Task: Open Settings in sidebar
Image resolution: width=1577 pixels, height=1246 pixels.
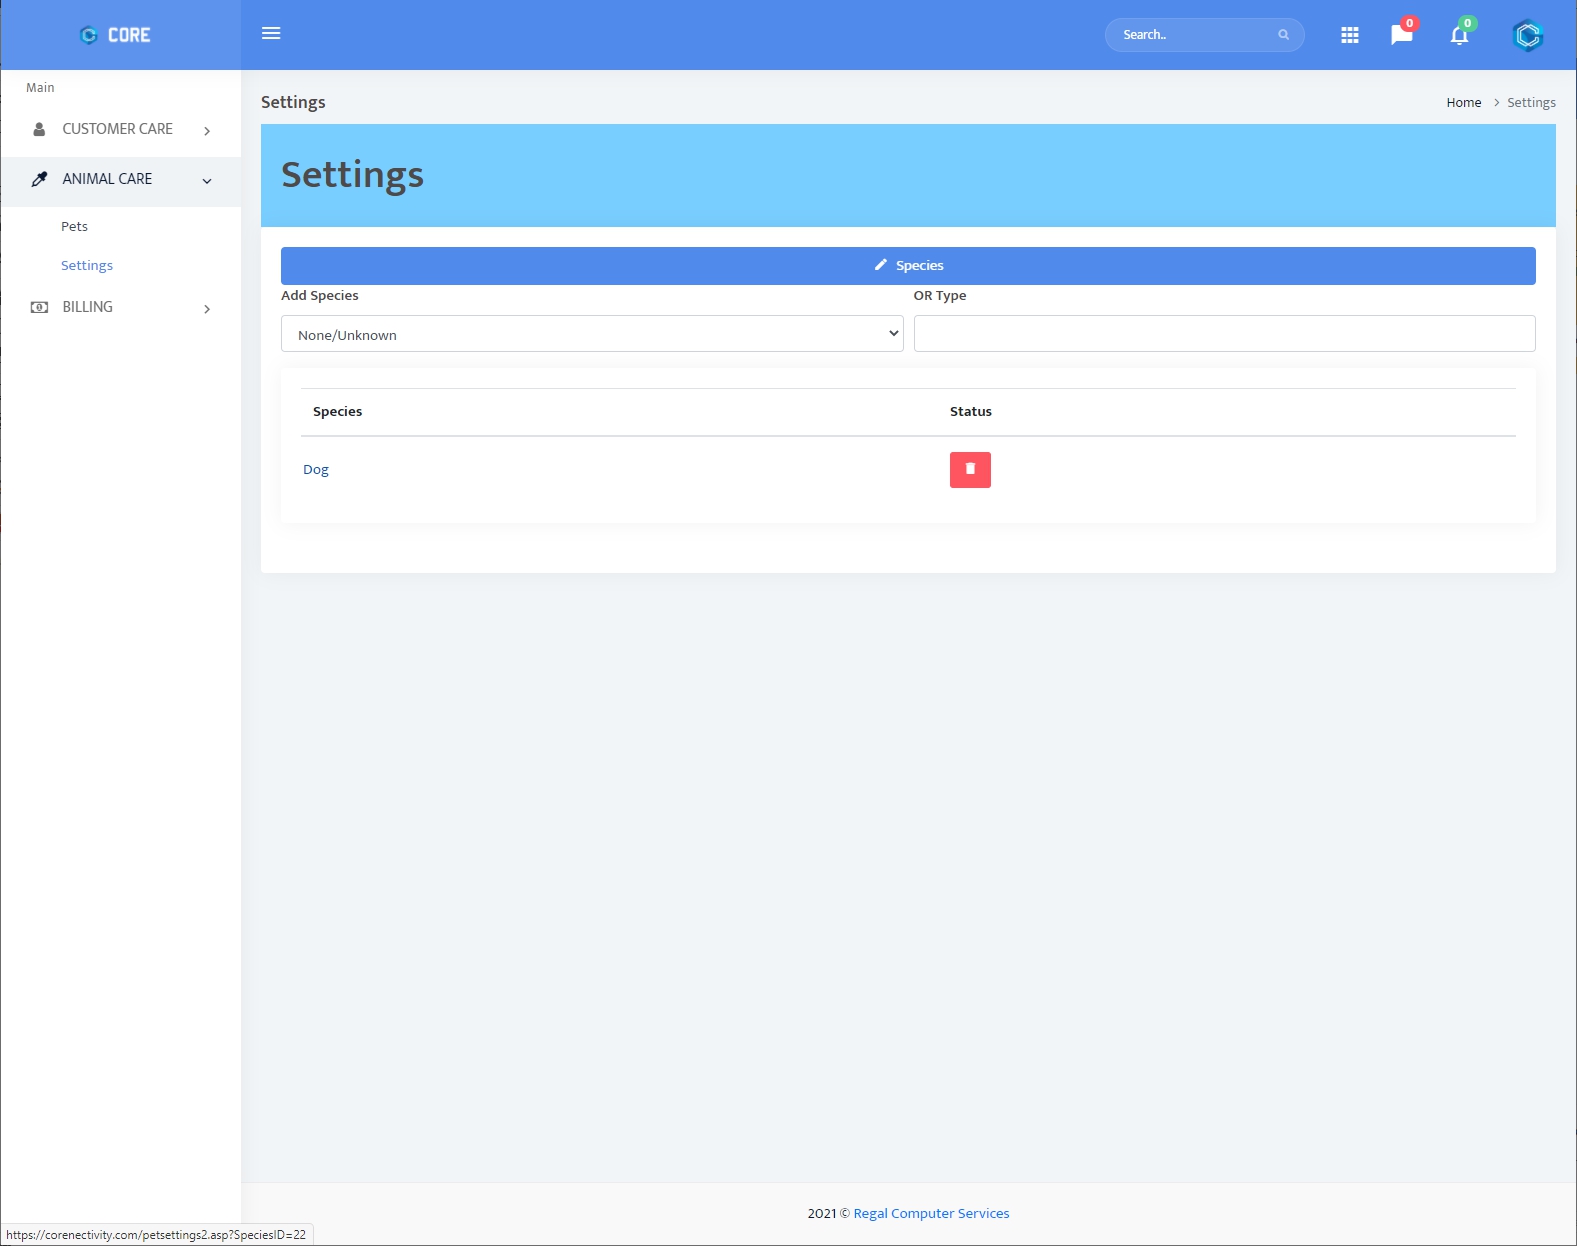Action: click(87, 265)
